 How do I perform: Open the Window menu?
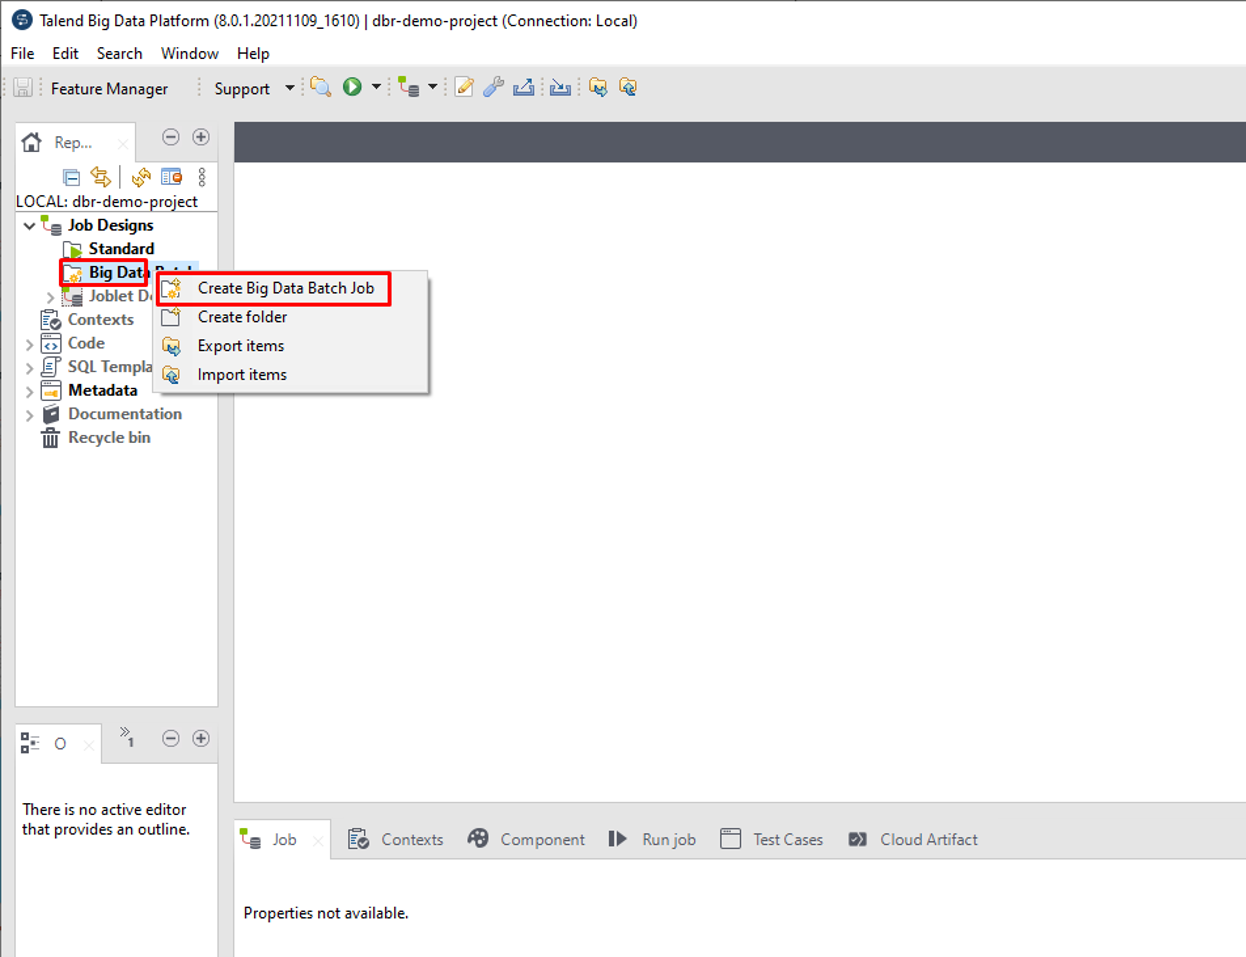click(x=189, y=53)
